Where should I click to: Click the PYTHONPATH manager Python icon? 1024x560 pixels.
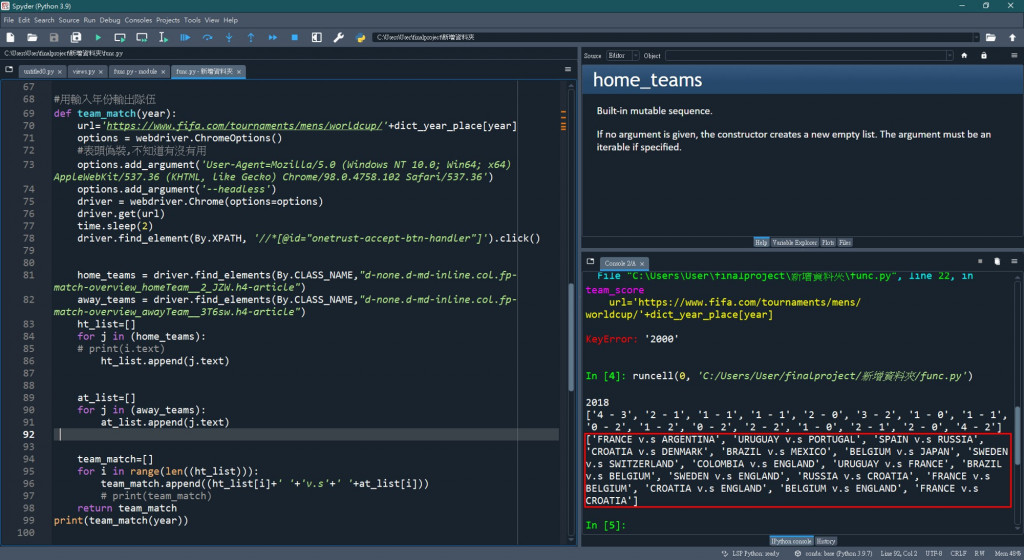[360, 37]
